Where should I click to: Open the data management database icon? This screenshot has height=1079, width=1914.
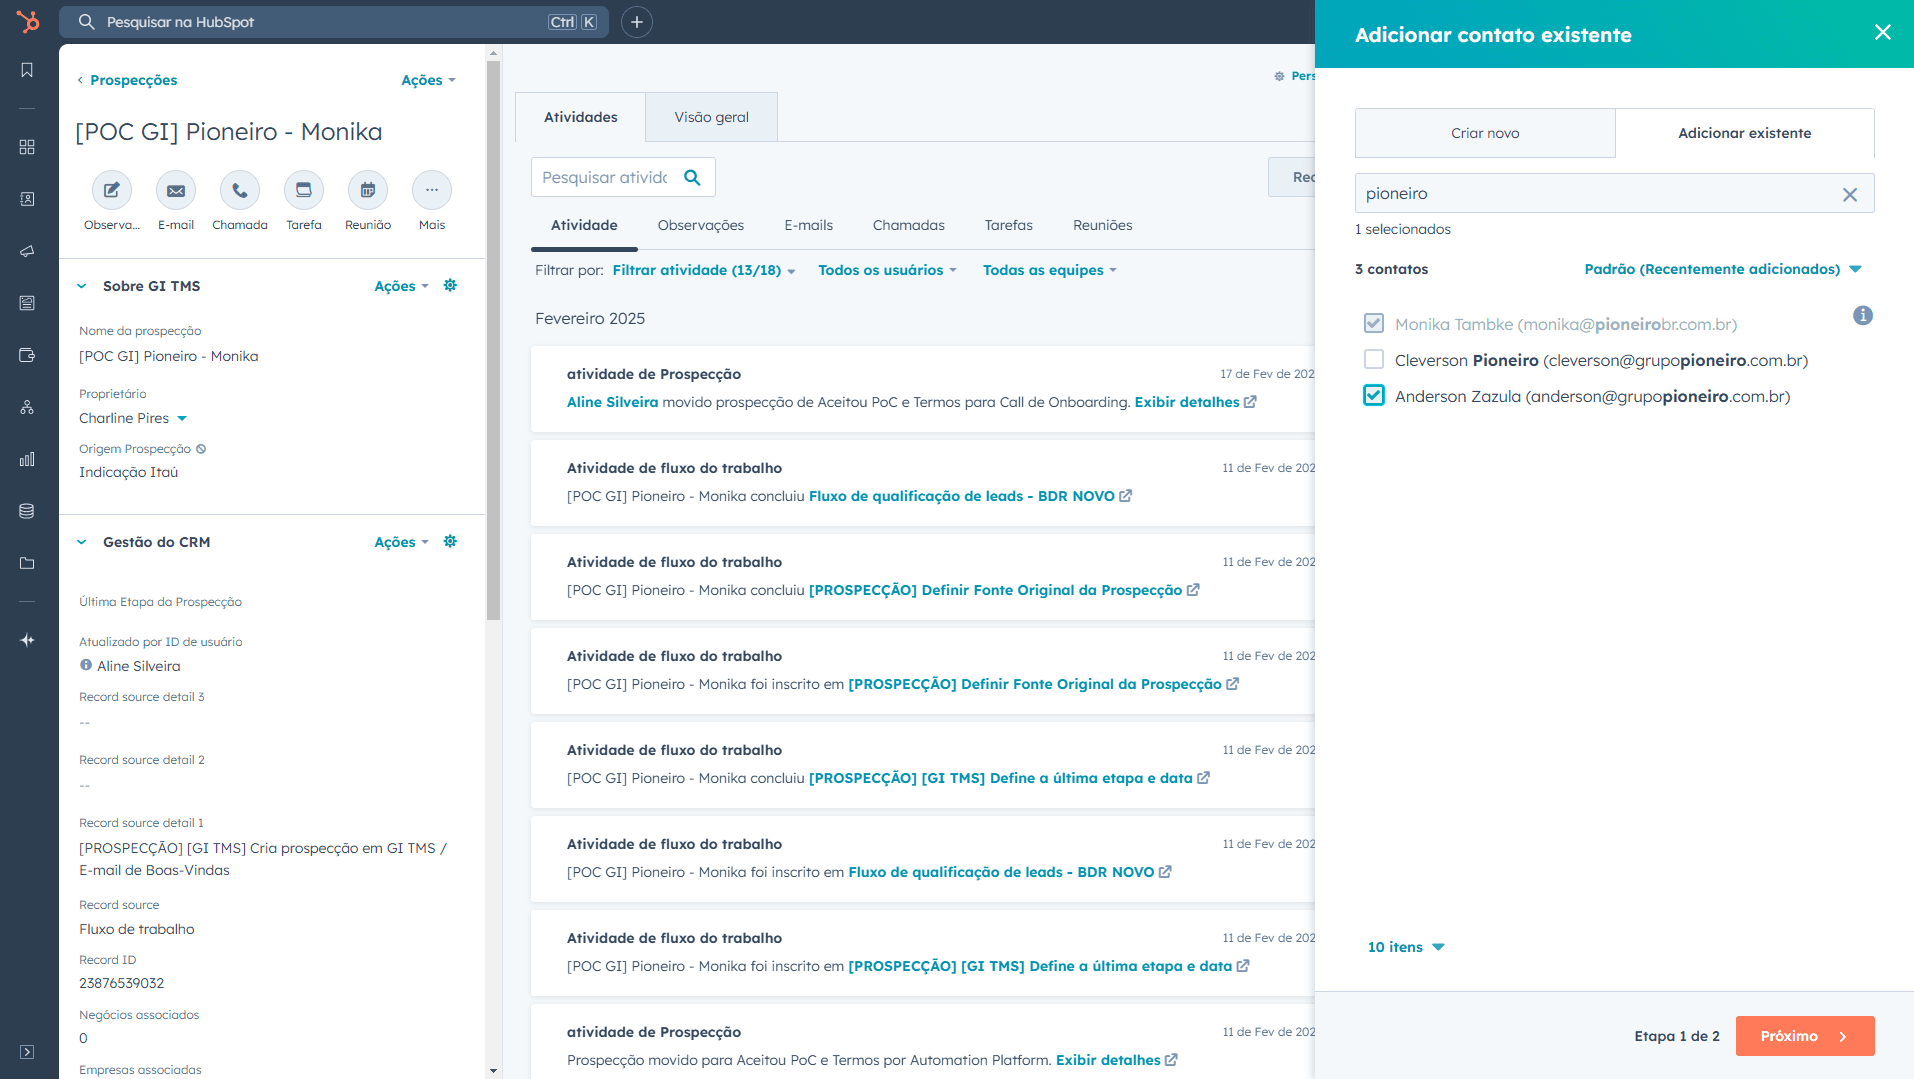click(27, 511)
